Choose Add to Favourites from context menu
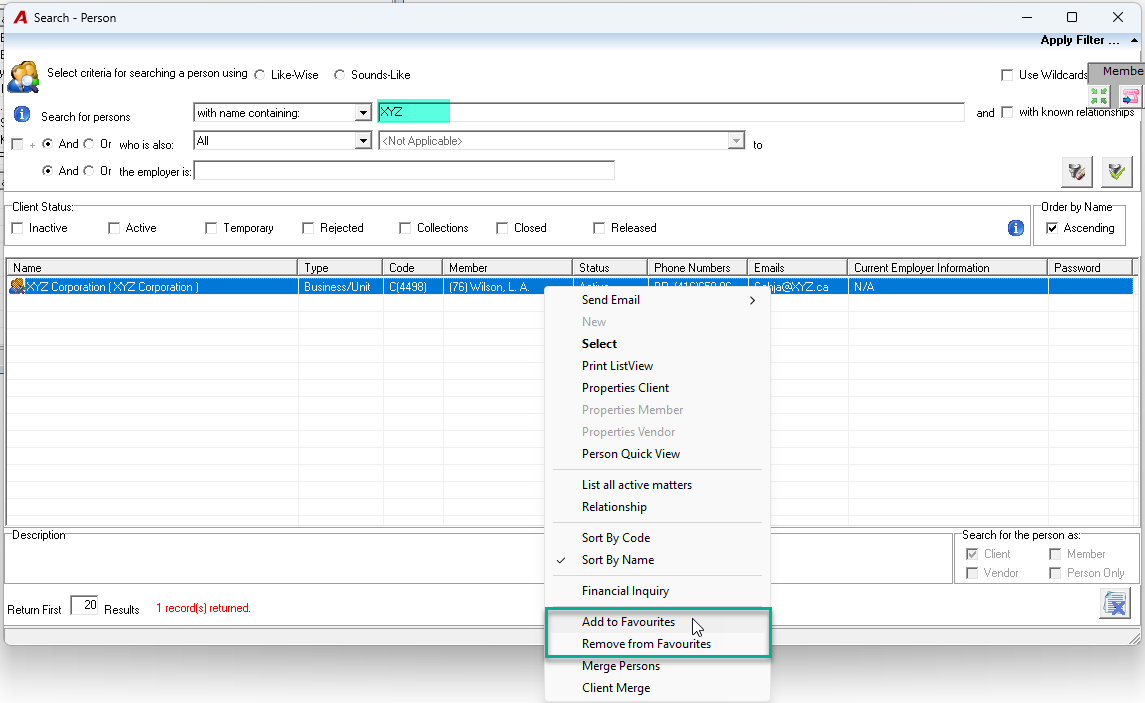The image size is (1145, 703). 657,622
